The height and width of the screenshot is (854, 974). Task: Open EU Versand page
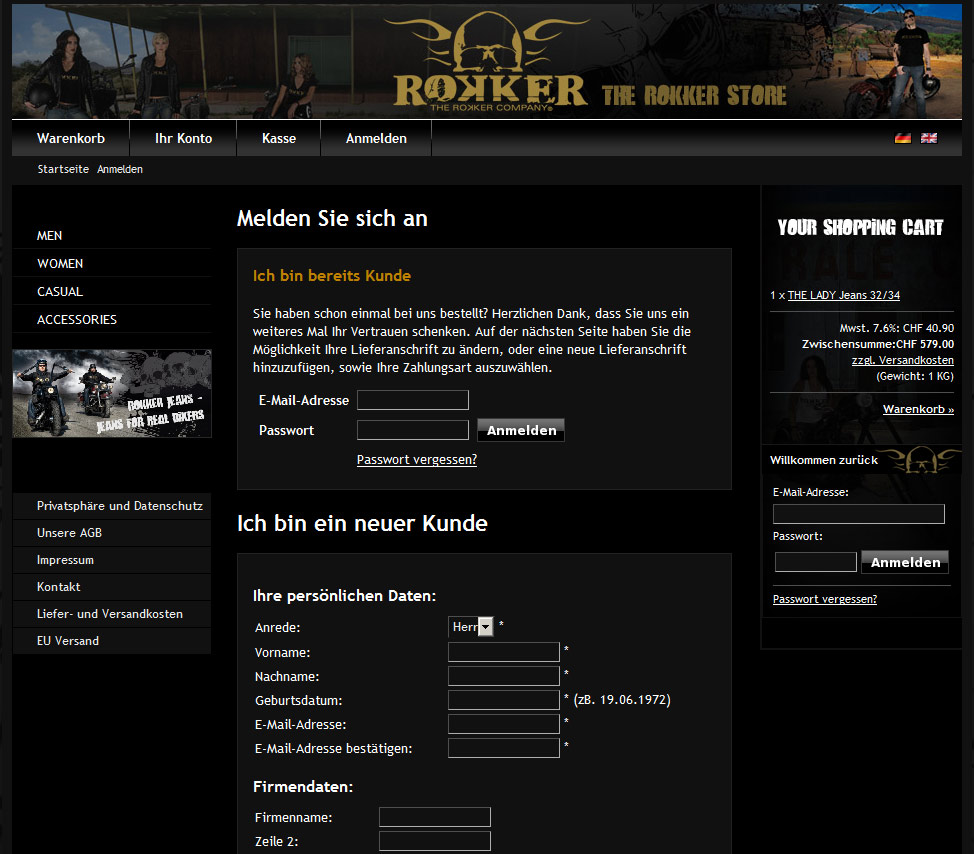[112, 640]
